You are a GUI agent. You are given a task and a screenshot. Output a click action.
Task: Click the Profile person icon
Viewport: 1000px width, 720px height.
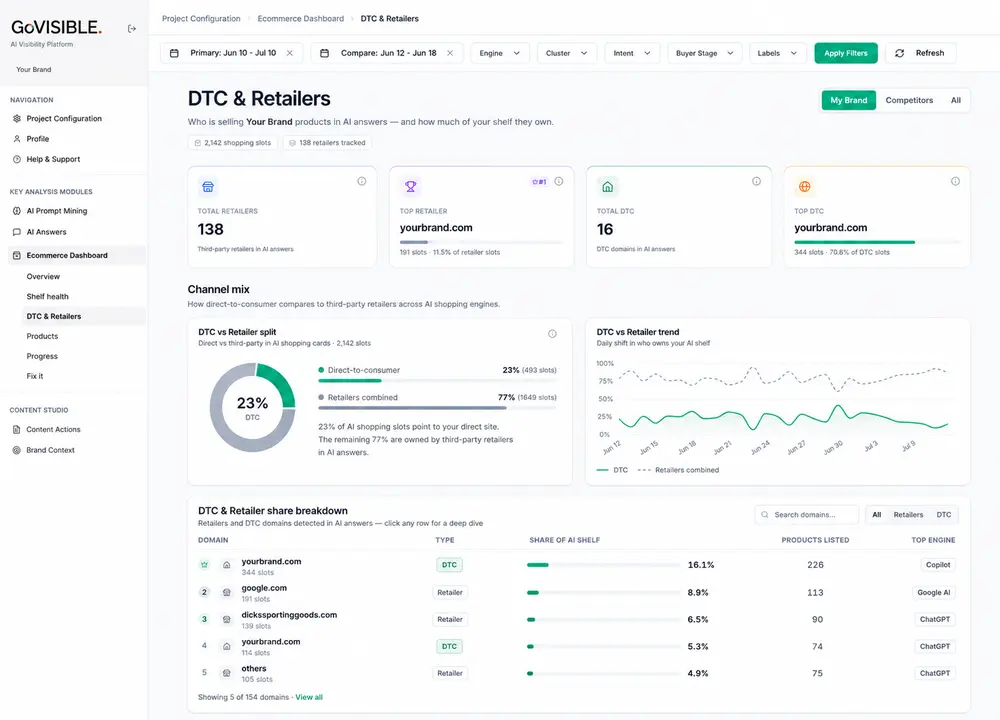click(x=17, y=139)
